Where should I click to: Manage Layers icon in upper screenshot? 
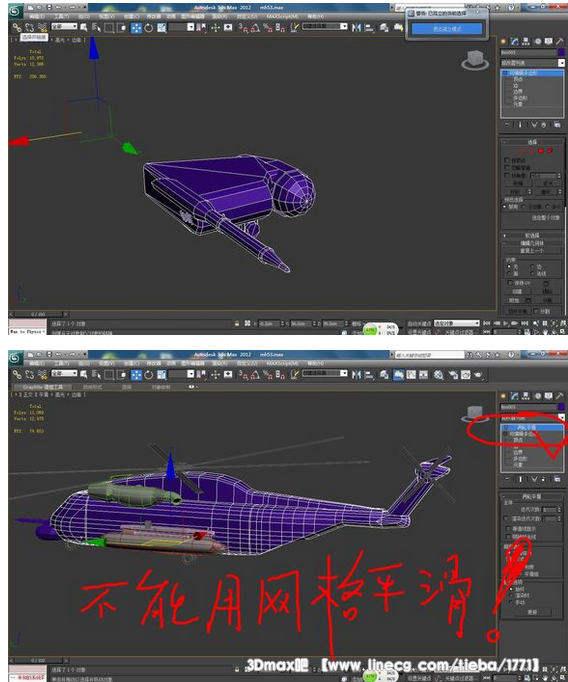384,28
